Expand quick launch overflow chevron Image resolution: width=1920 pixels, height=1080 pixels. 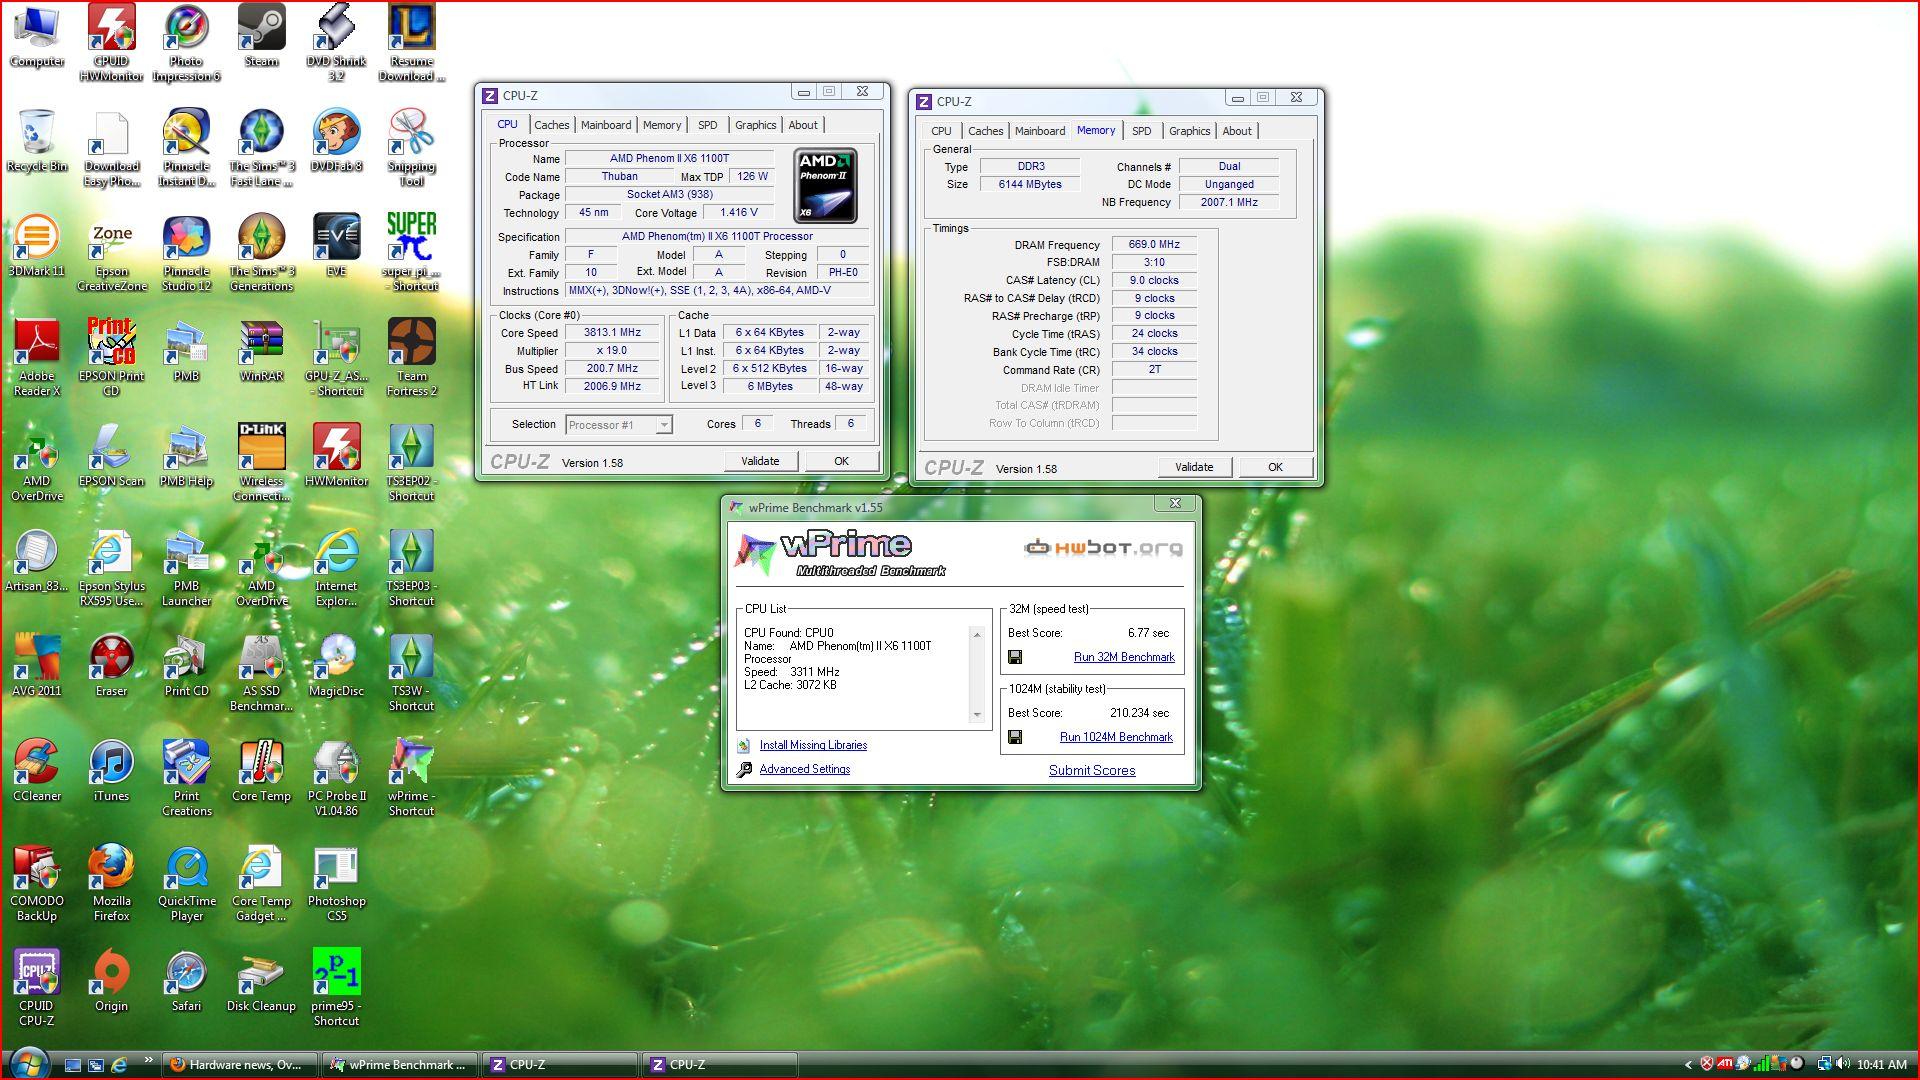point(148,1060)
